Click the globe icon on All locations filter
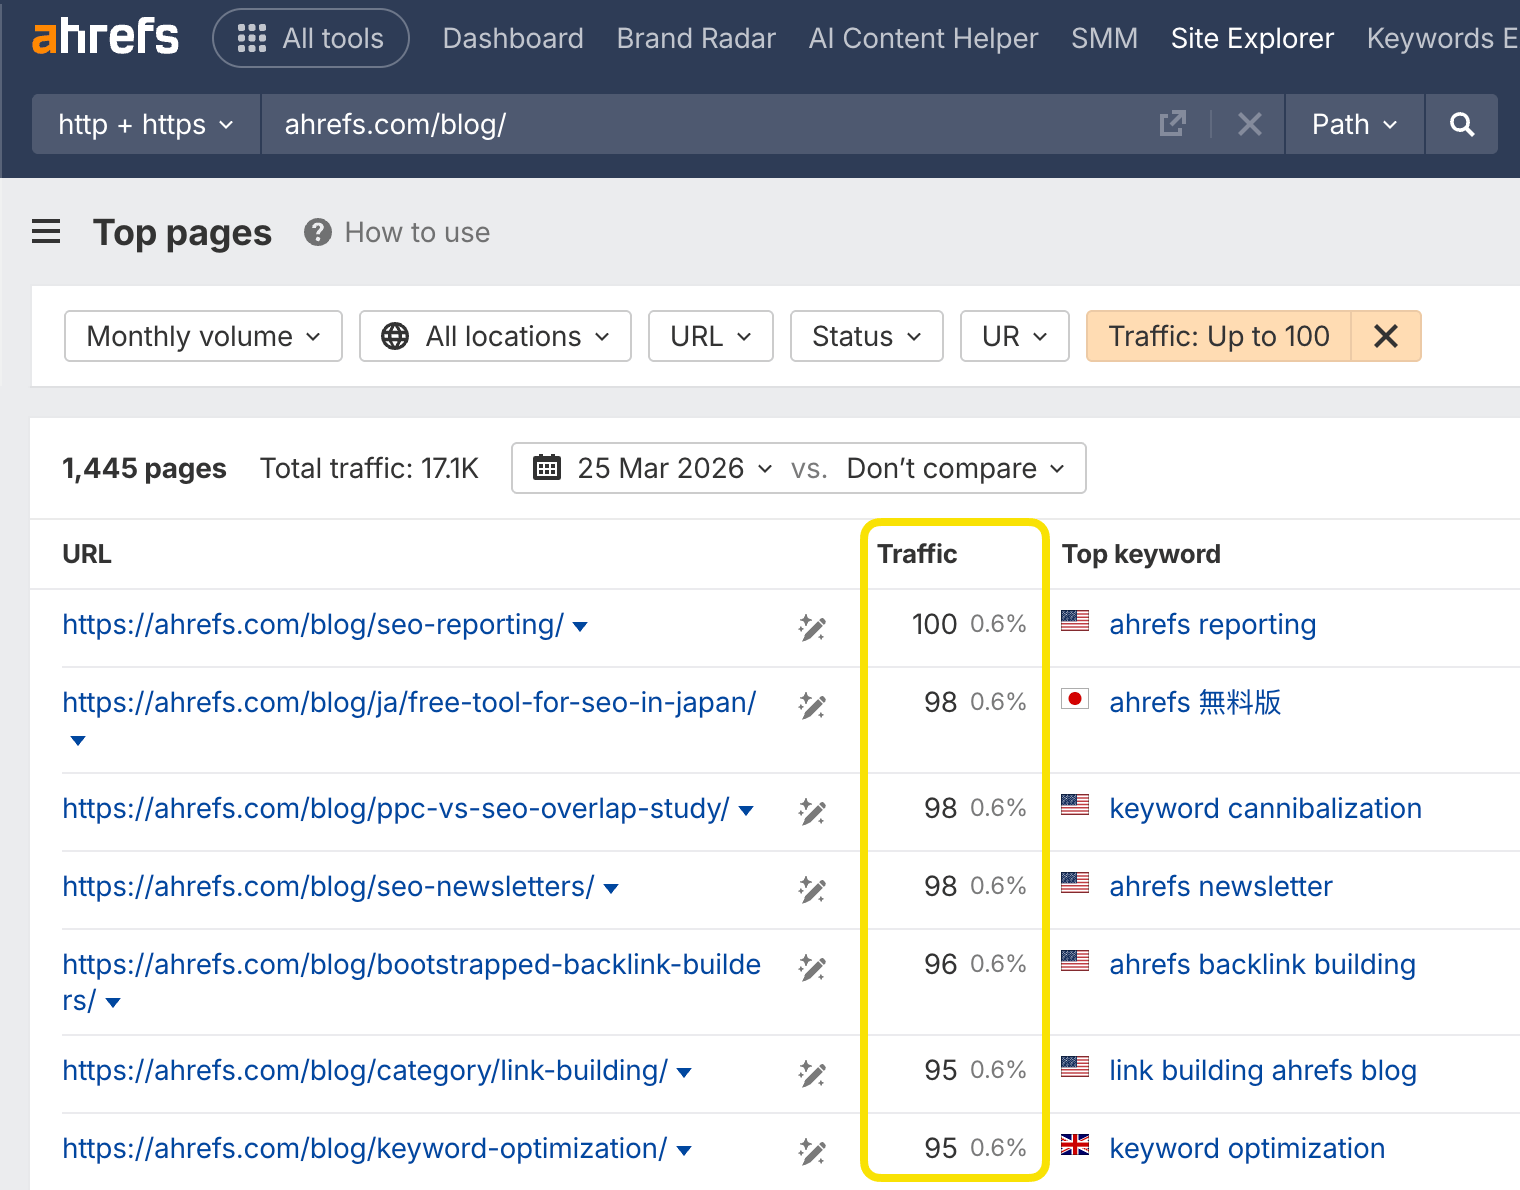 pyautogui.click(x=395, y=336)
